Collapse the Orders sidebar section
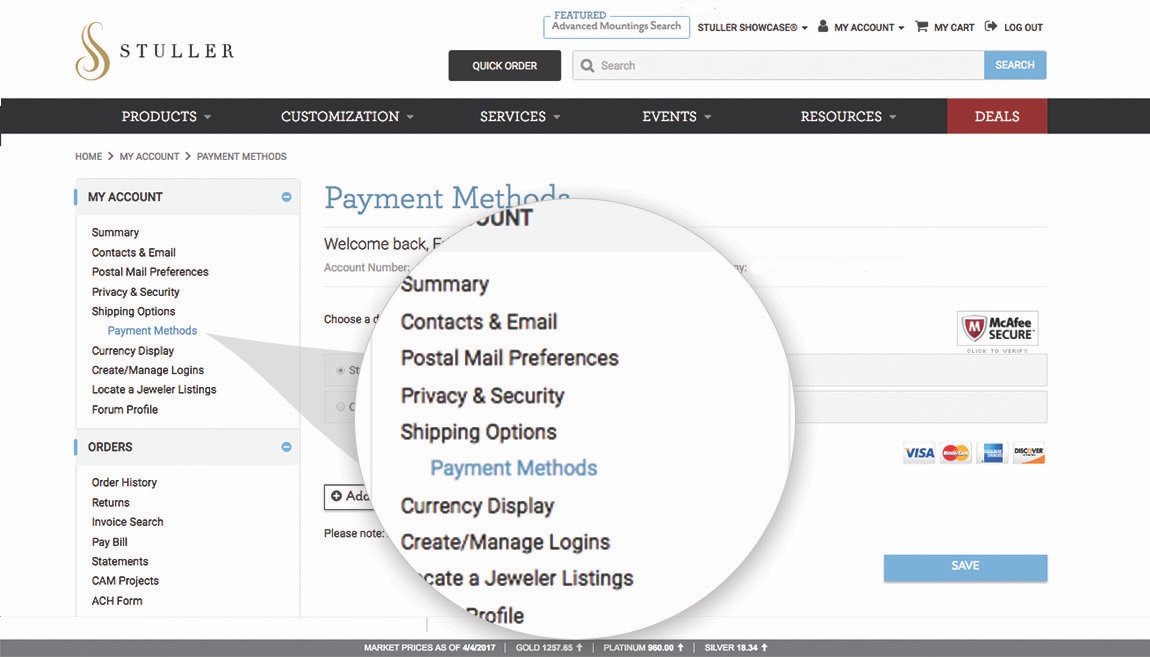 (x=286, y=447)
